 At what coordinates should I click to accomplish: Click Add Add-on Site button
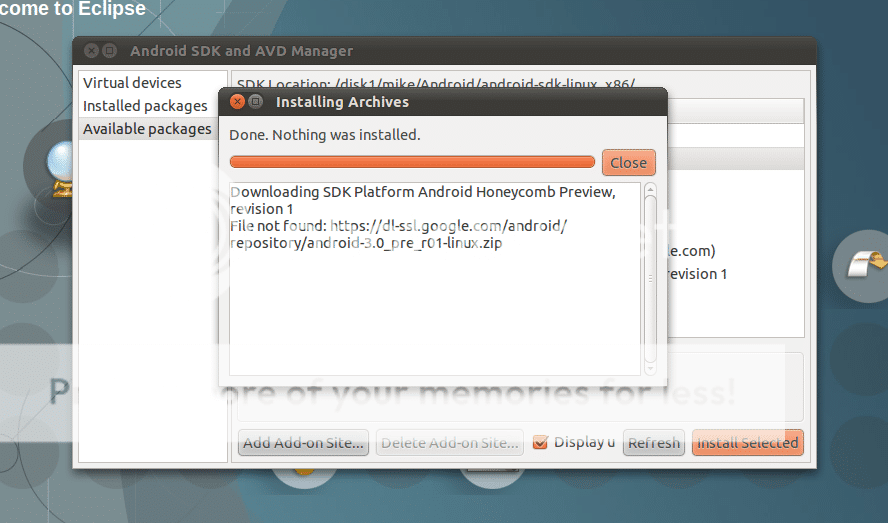point(303,443)
